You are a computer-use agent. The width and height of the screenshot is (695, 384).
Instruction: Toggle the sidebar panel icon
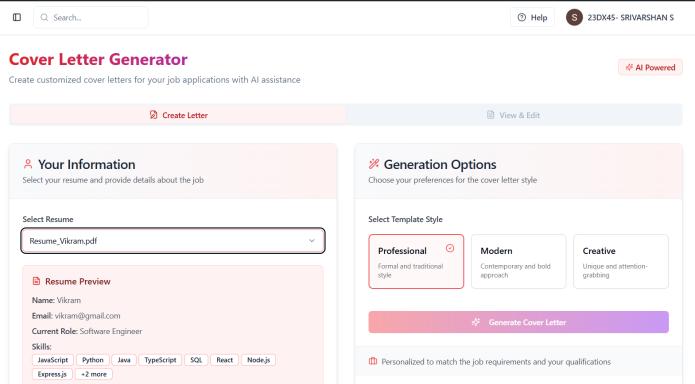pos(17,17)
